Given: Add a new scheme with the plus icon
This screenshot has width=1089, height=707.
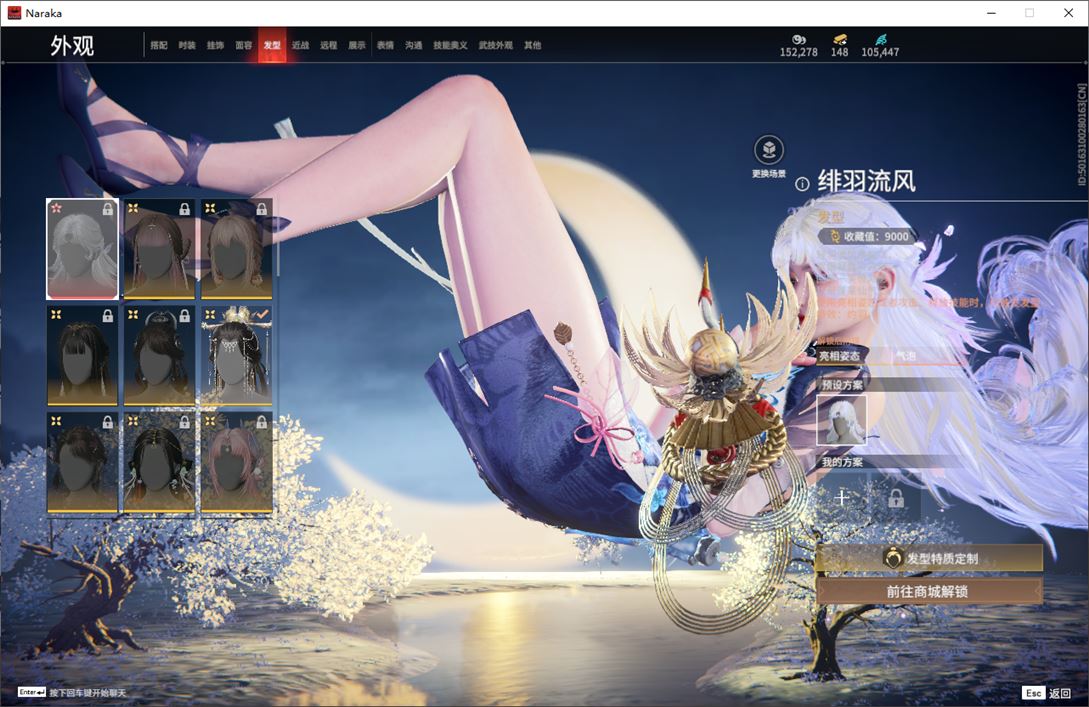Looking at the screenshot, I should tap(842, 497).
